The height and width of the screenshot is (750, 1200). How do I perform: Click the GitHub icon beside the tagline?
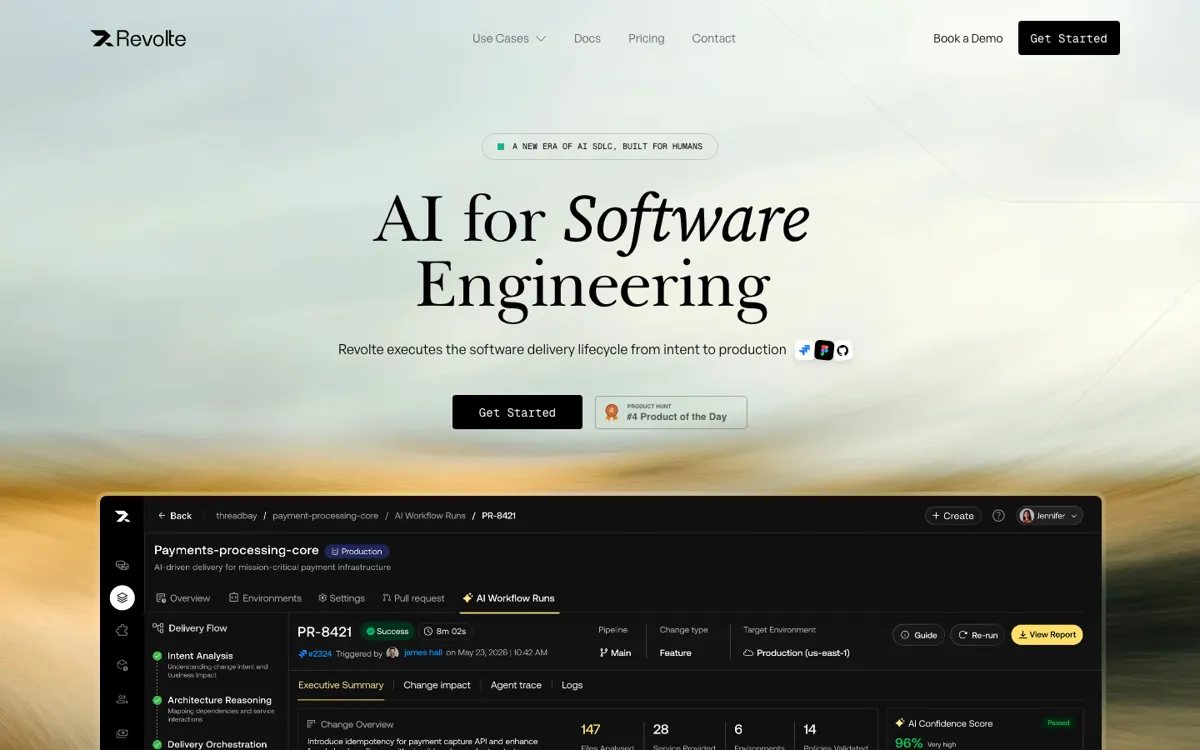click(x=843, y=350)
